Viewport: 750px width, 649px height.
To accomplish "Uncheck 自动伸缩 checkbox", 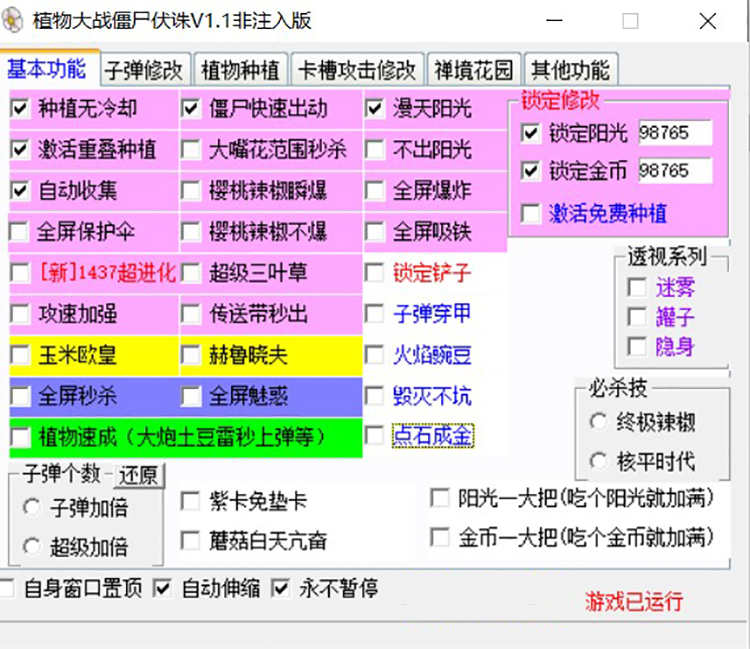I will tap(162, 588).
